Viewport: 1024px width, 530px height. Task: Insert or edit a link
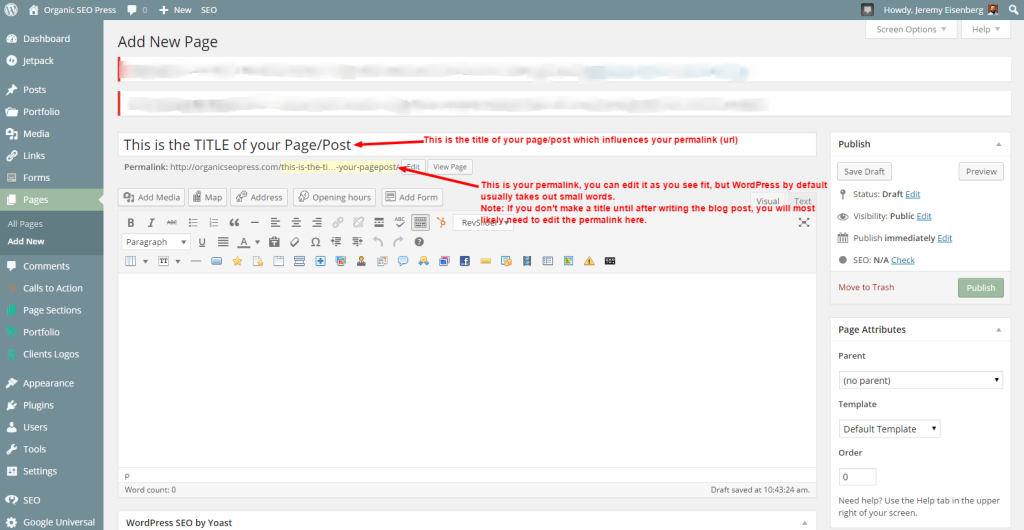point(338,222)
